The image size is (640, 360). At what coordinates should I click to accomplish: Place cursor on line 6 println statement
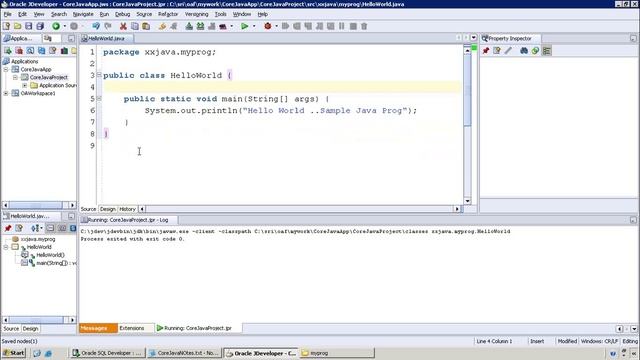click(281, 111)
